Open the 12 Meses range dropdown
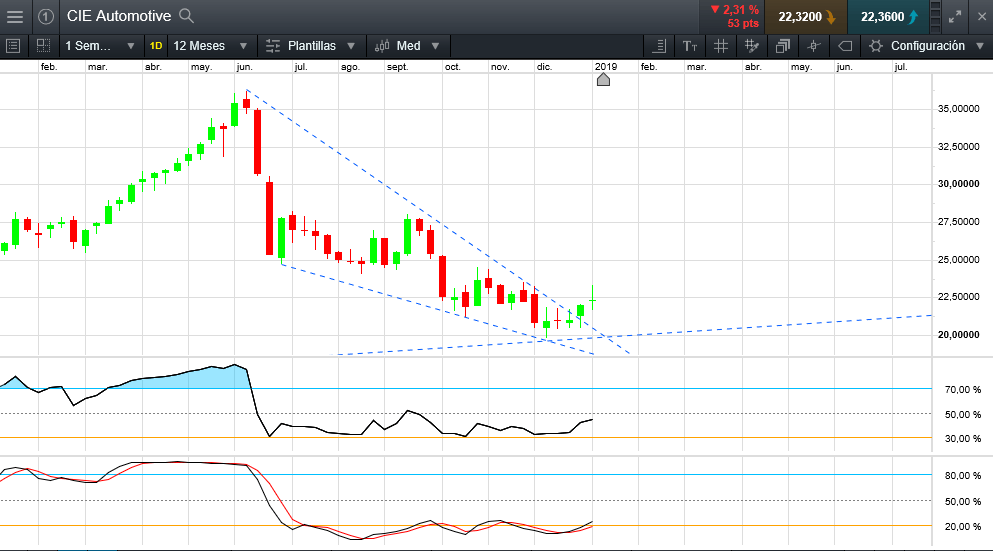This screenshot has width=993, height=551. (x=210, y=46)
